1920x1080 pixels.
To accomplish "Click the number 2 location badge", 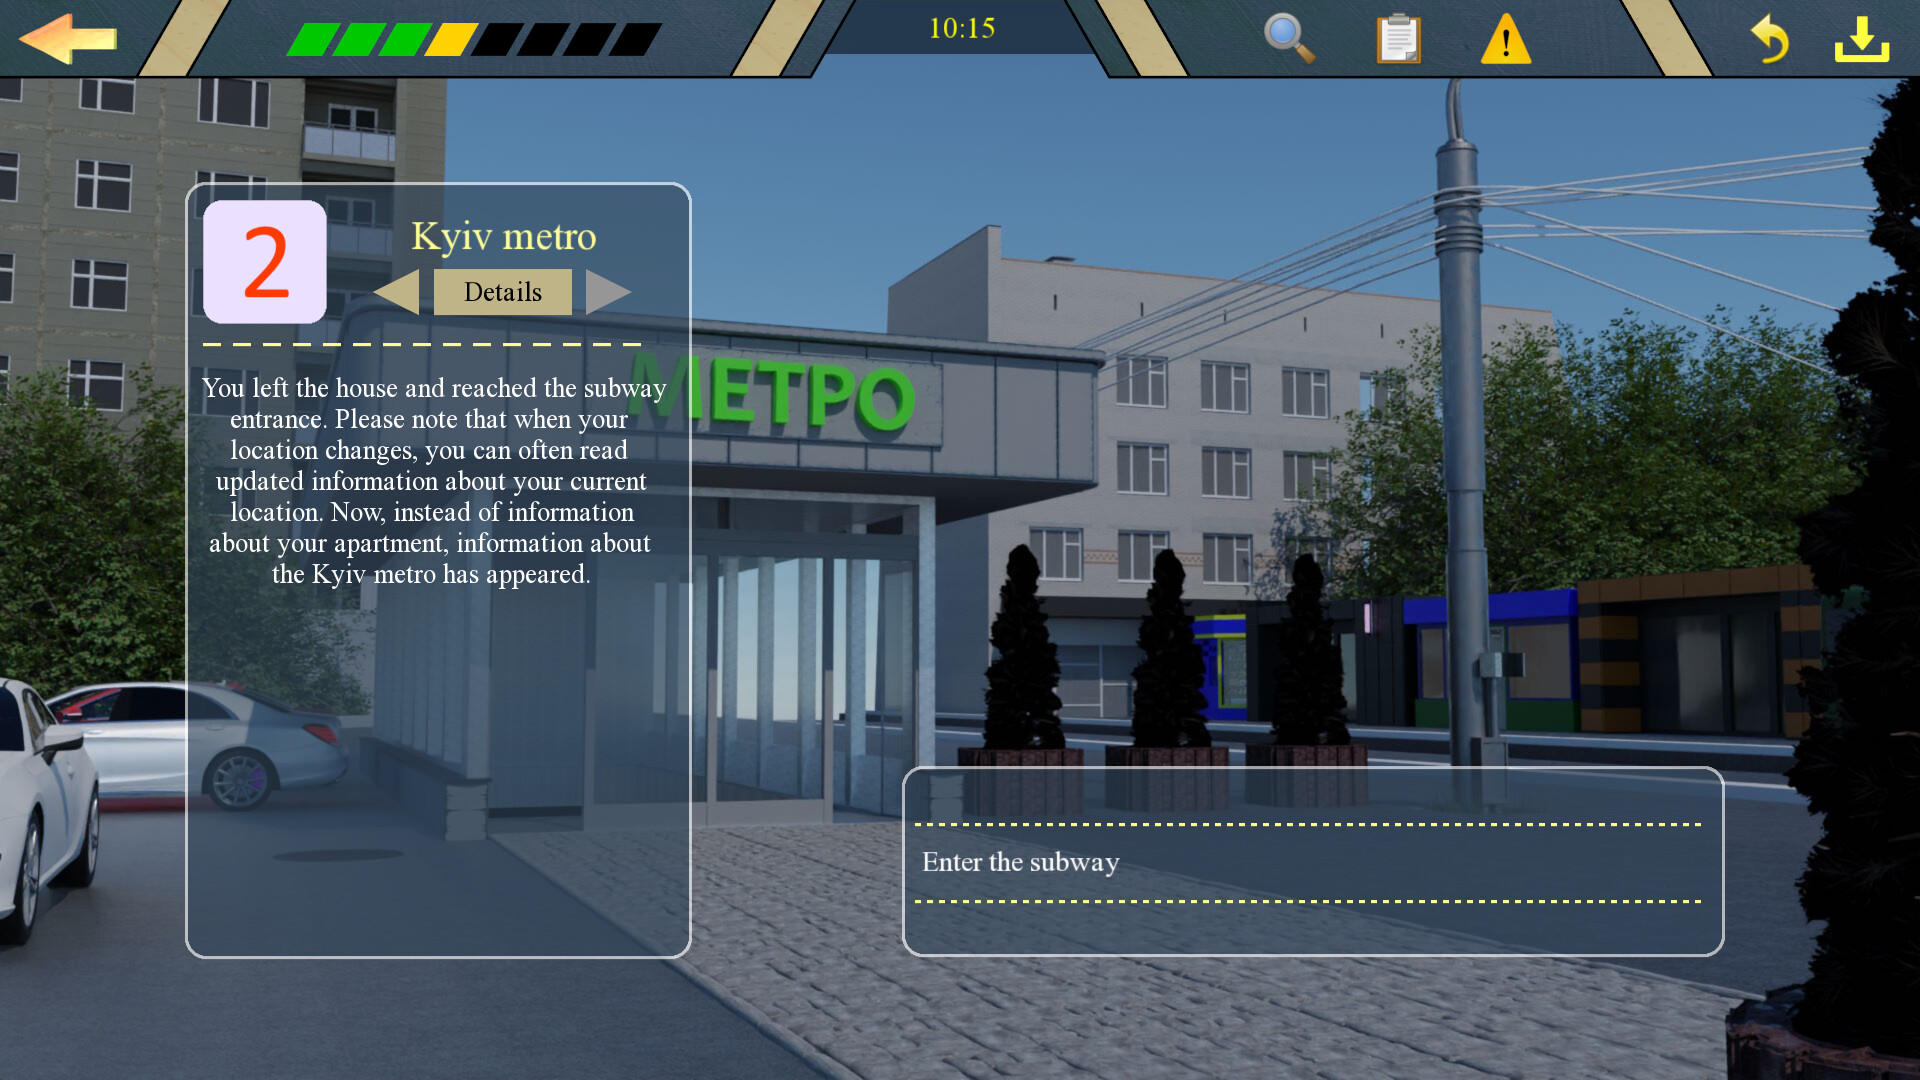I will (265, 262).
